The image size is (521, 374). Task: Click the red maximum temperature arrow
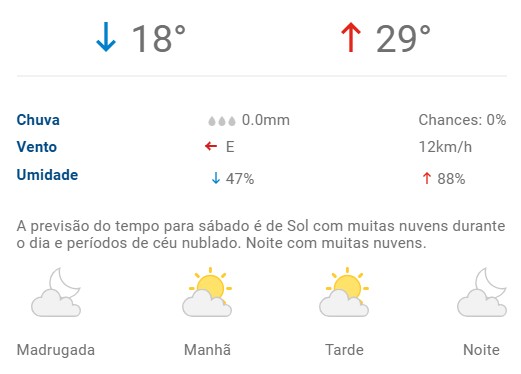pyautogui.click(x=351, y=37)
